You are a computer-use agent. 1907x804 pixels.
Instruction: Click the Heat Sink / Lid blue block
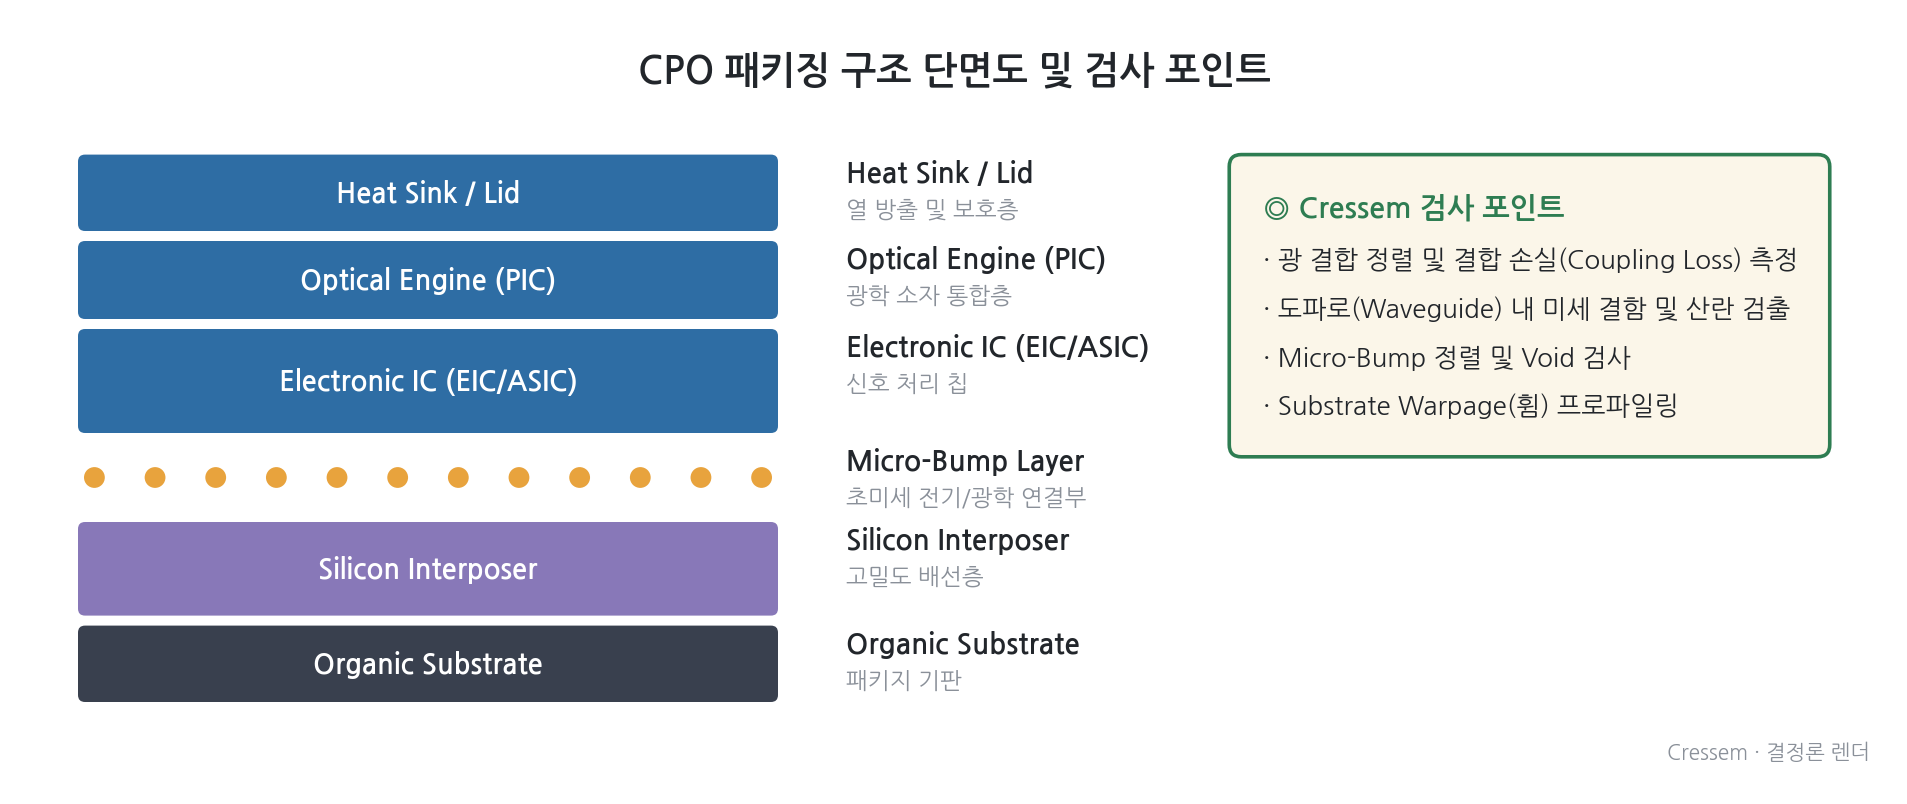[428, 192]
